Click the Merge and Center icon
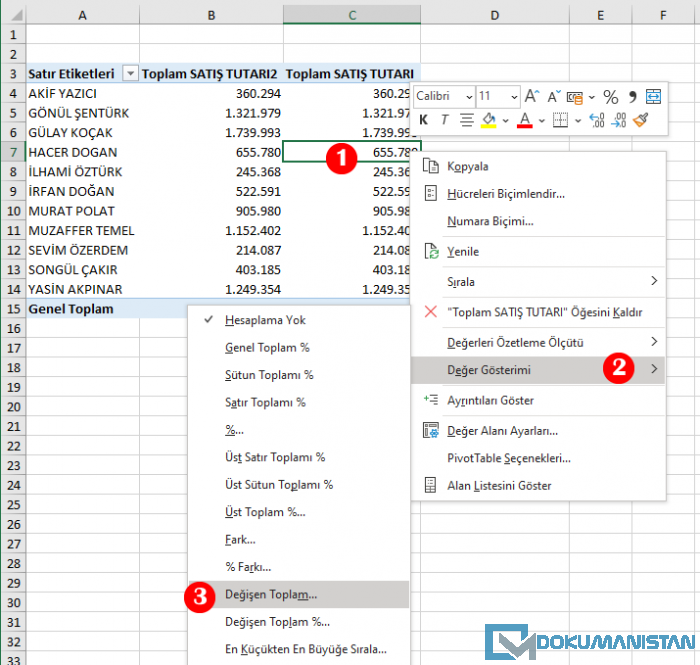This screenshot has width=700, height=665. click(653, 96)
